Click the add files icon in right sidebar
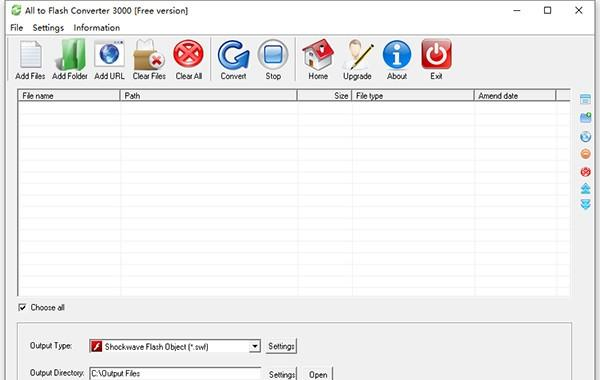The image size is (600, 380). [585, 99]
